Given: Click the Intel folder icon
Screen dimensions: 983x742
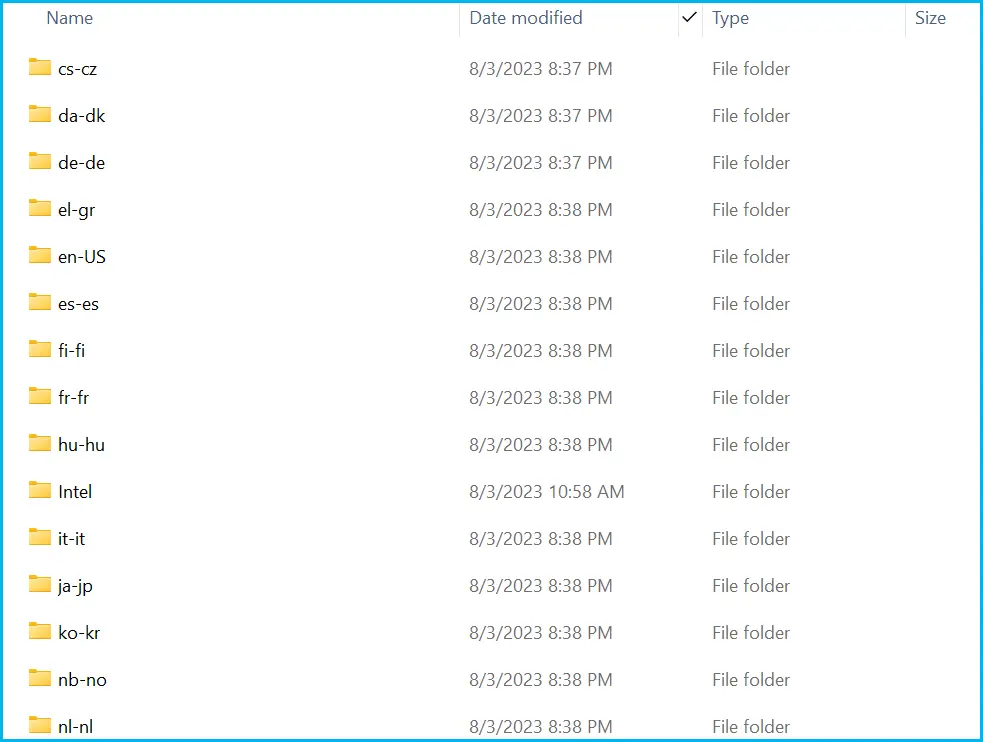Looking at the screenshot, I should [40, 491].
